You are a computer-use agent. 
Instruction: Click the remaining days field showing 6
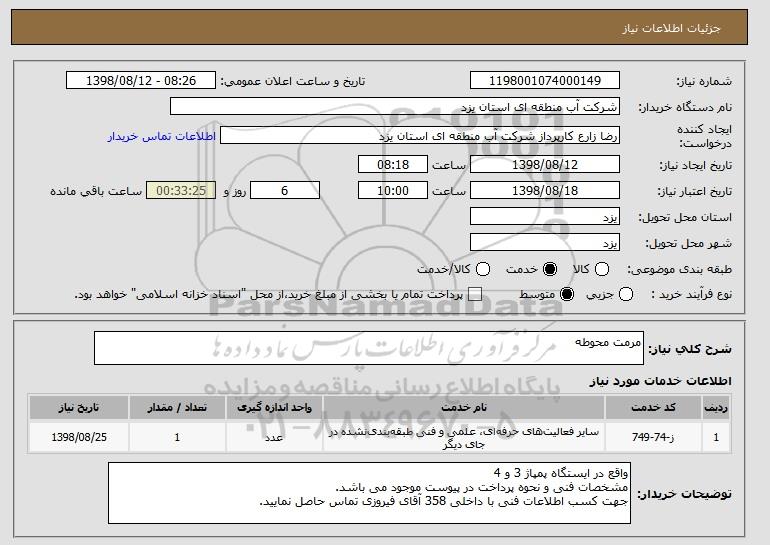[x=285, y=191]
